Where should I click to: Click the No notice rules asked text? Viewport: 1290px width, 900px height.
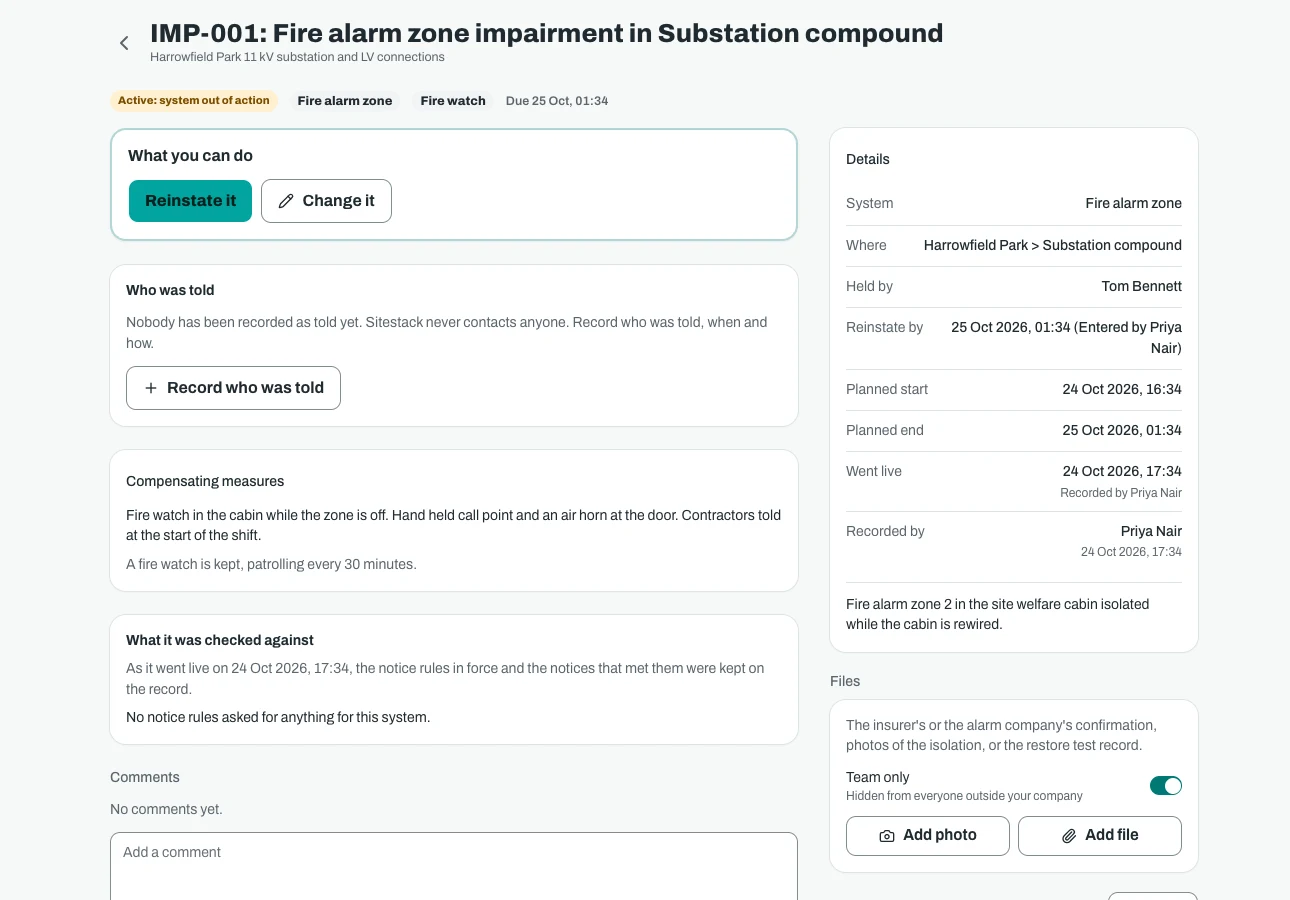click(x=278, y=717)
